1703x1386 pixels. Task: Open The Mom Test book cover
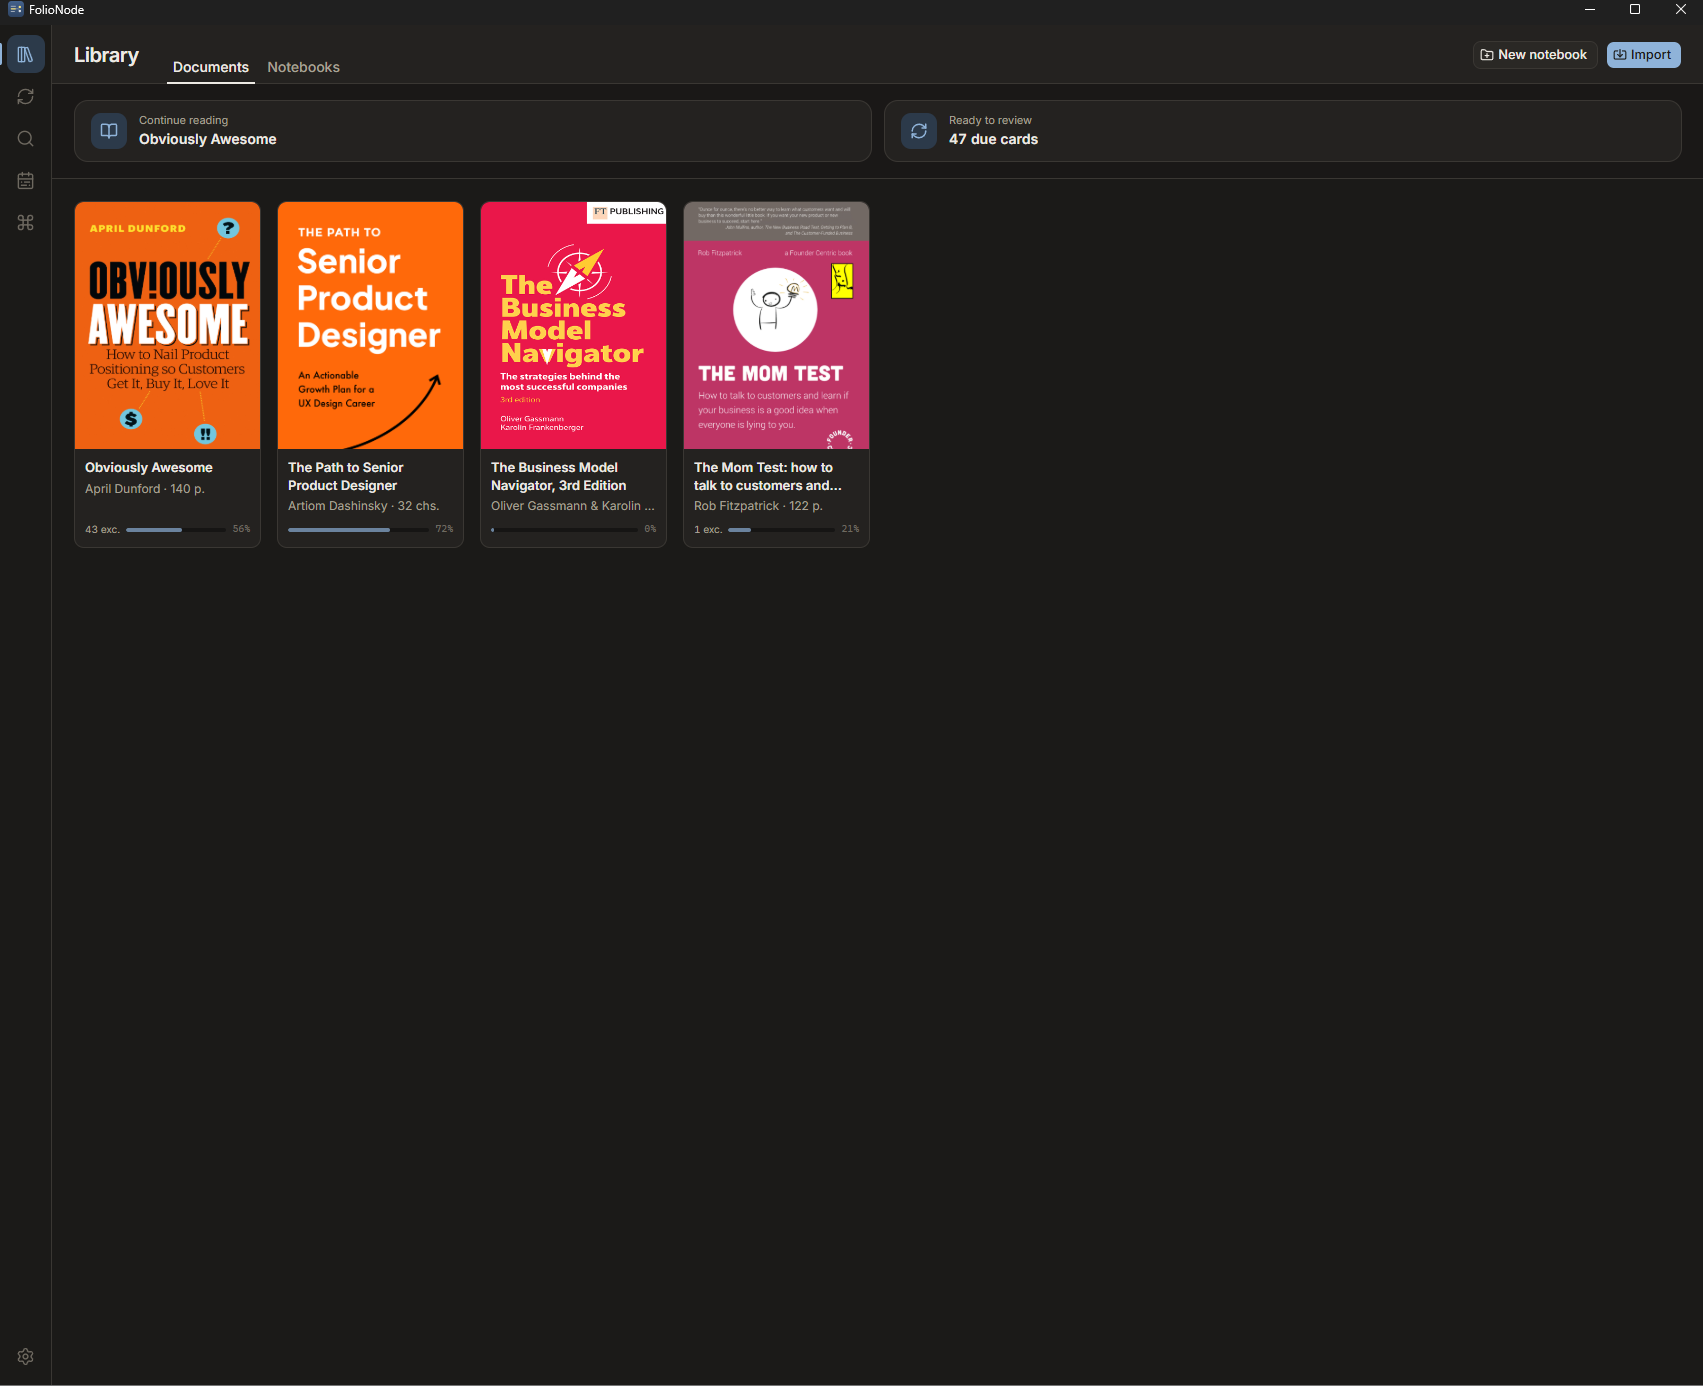(x=777, y=326)
